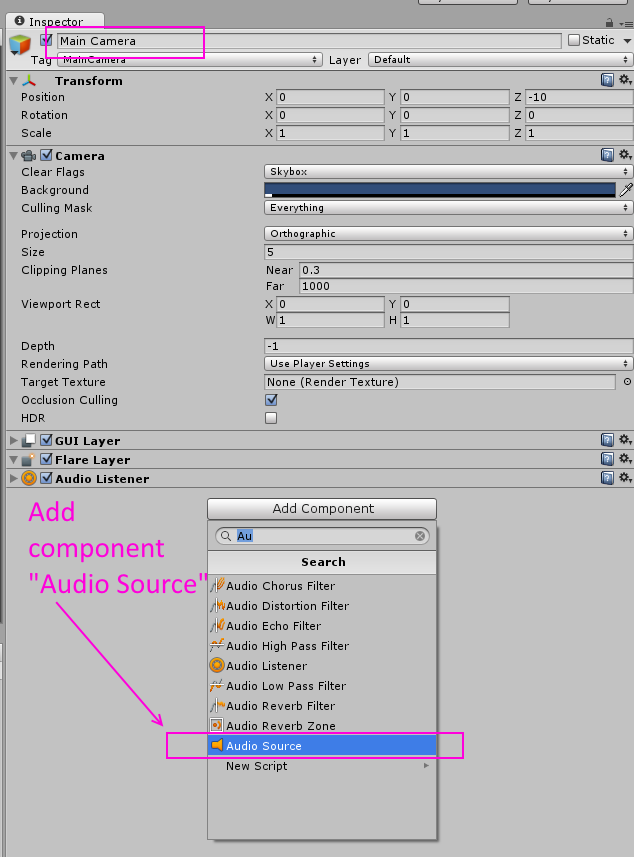Enable the Static checkbox
The height and width of the screenshot is (857, 634).
point(574,40)
